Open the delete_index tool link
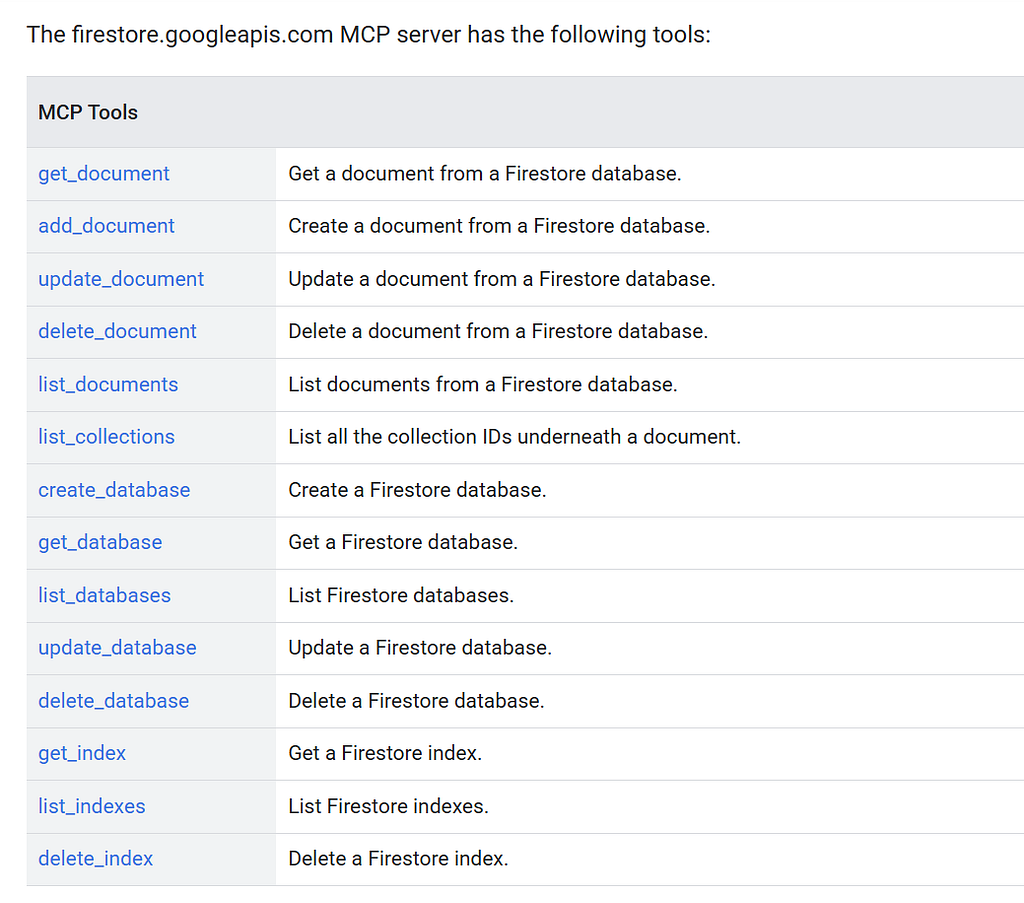Screen dimensions: 1024x903 [95, 859]
